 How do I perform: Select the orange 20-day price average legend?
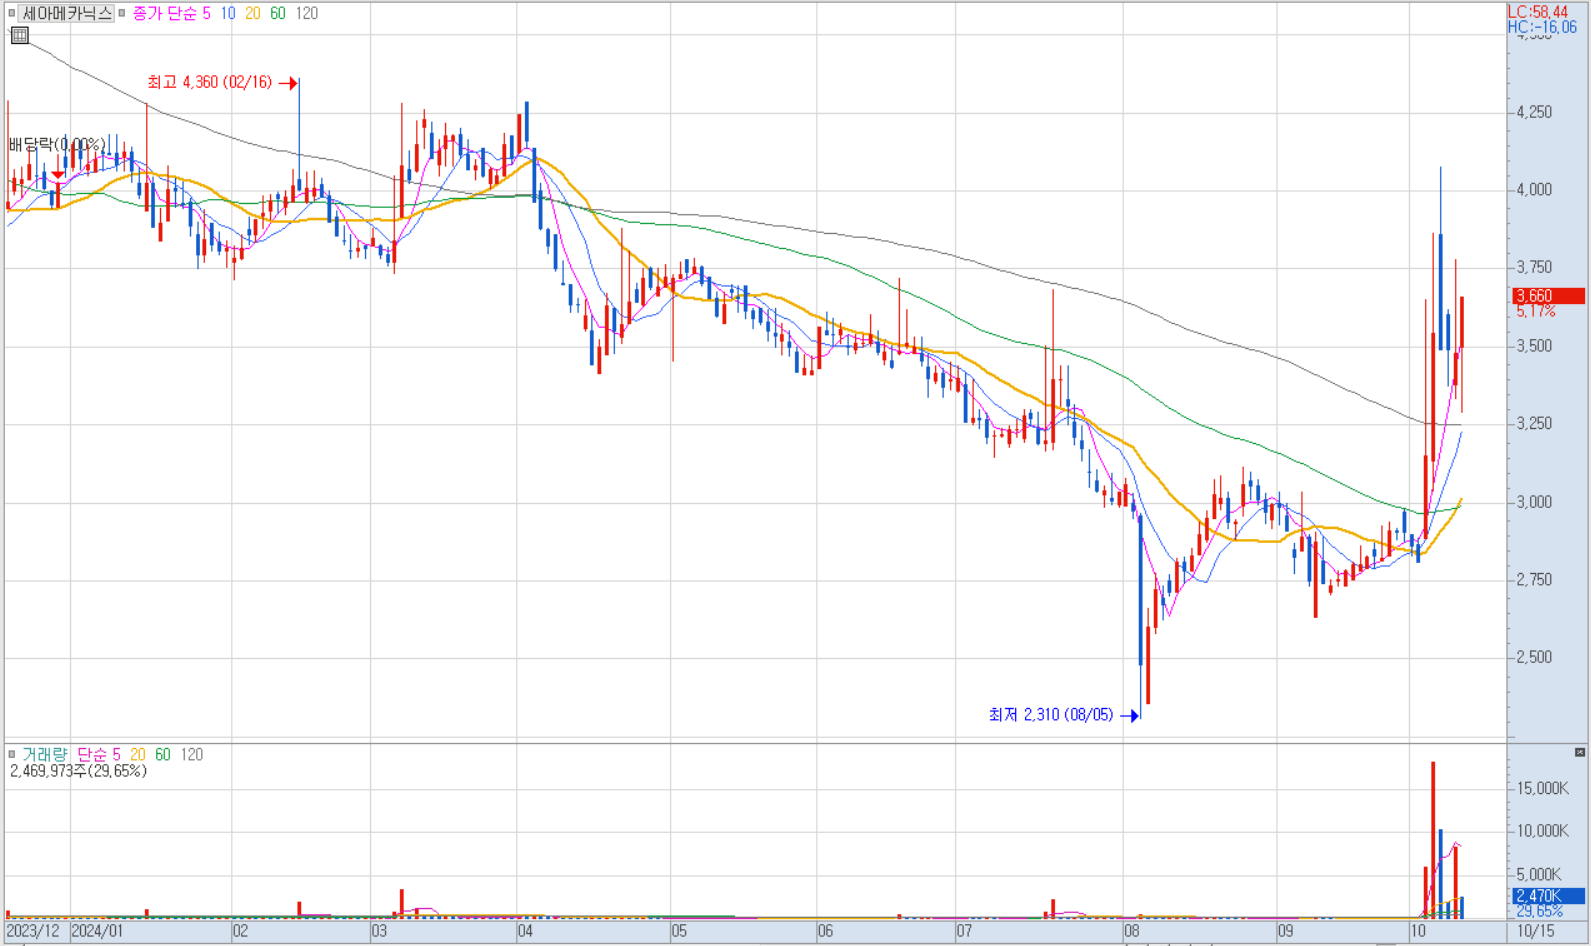(253, 14)
